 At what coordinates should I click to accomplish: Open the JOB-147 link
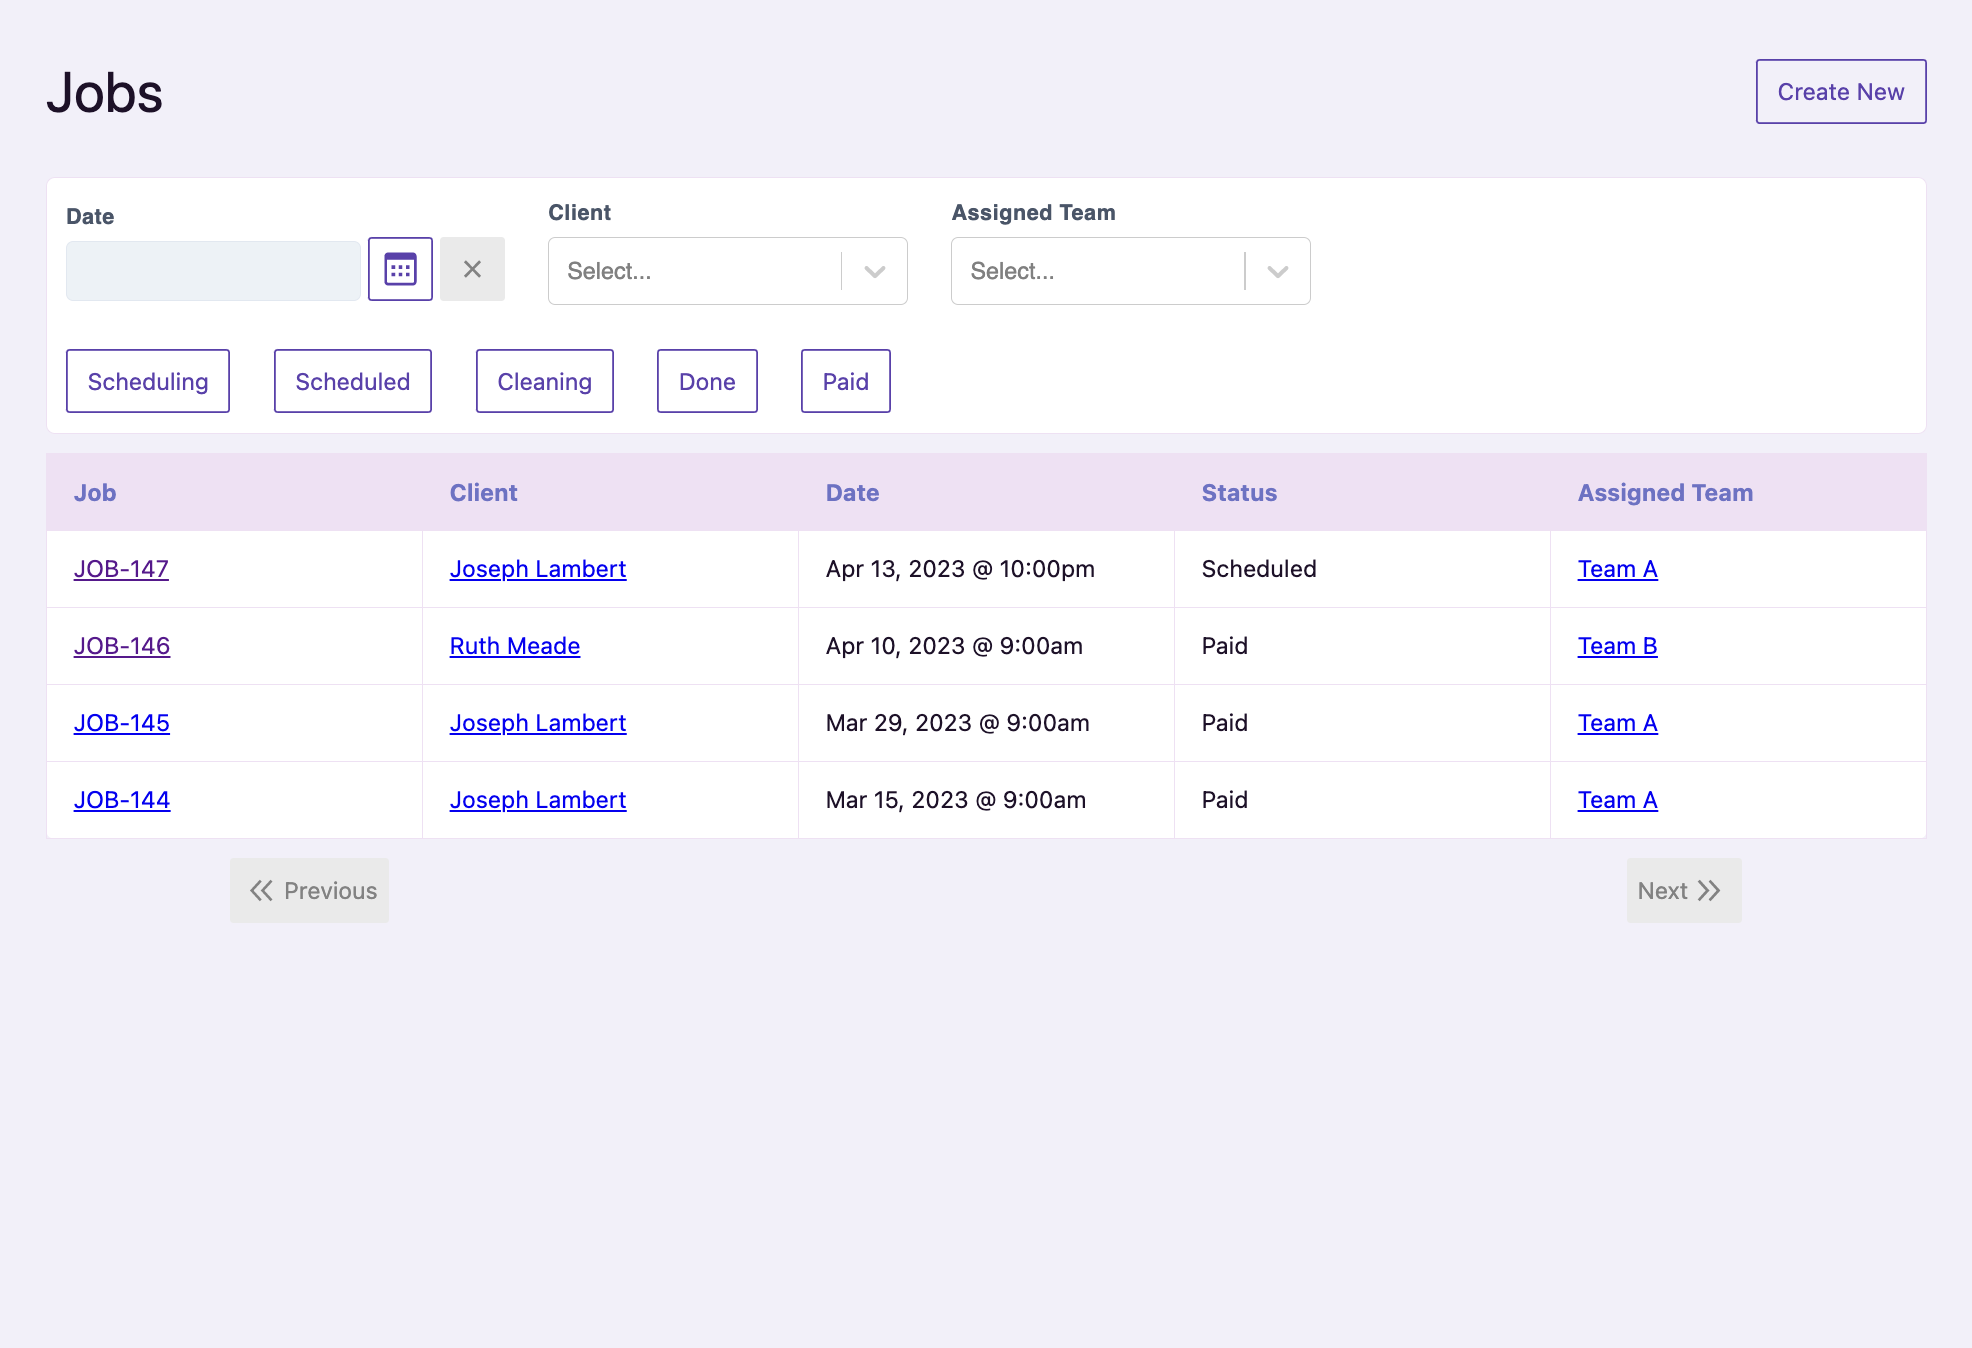121,569
